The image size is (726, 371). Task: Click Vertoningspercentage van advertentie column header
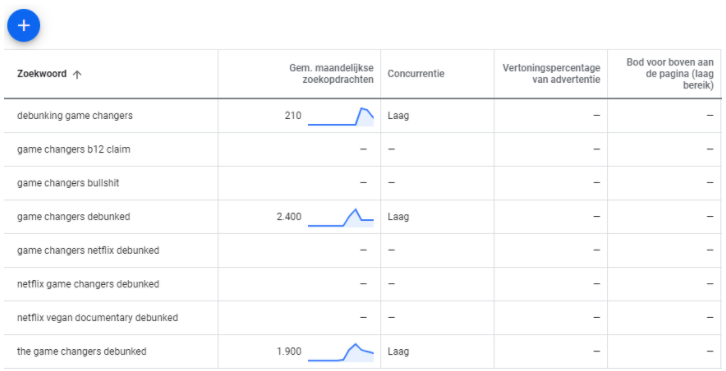(551, 74)
